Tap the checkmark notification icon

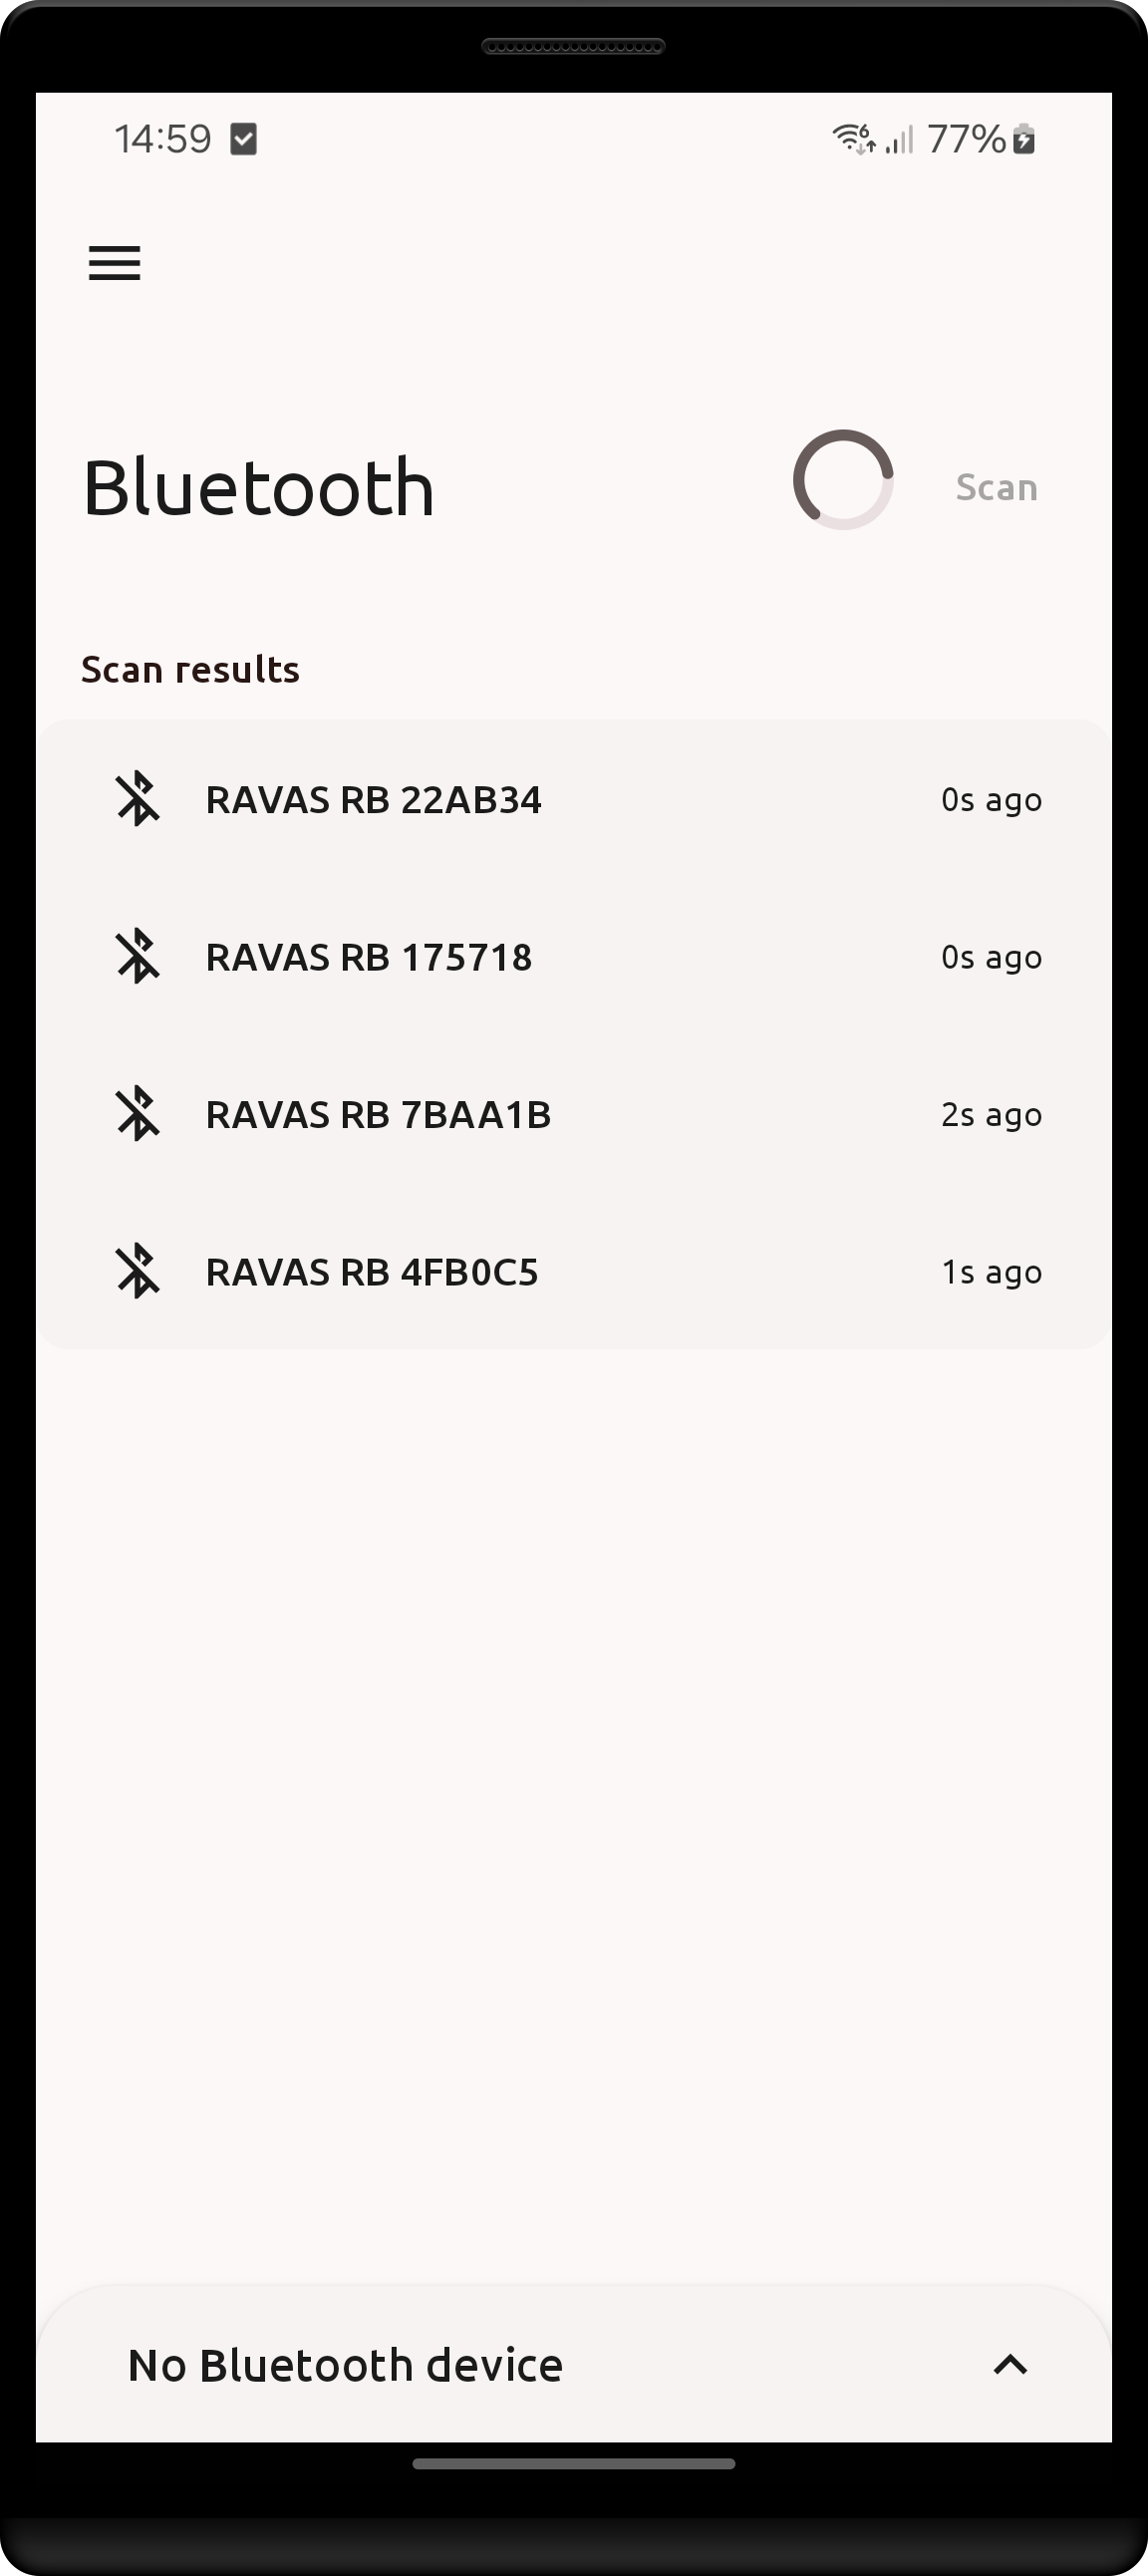(x=243, y=139)
